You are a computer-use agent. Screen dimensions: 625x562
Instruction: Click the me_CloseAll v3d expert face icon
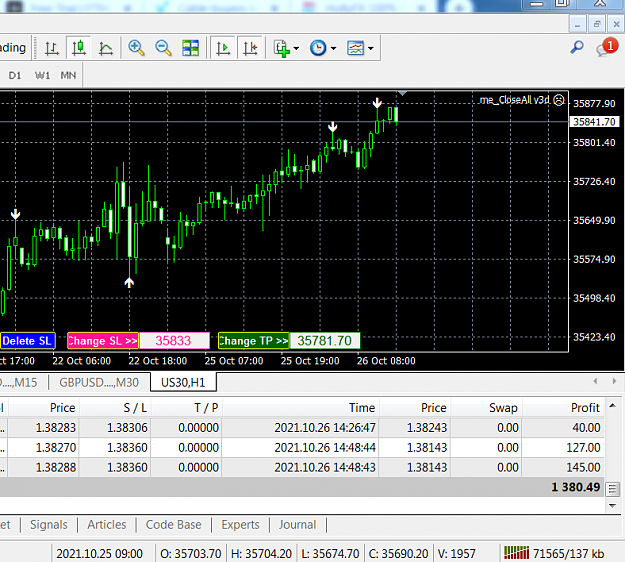pyautogui.click(x=559, y=100)
